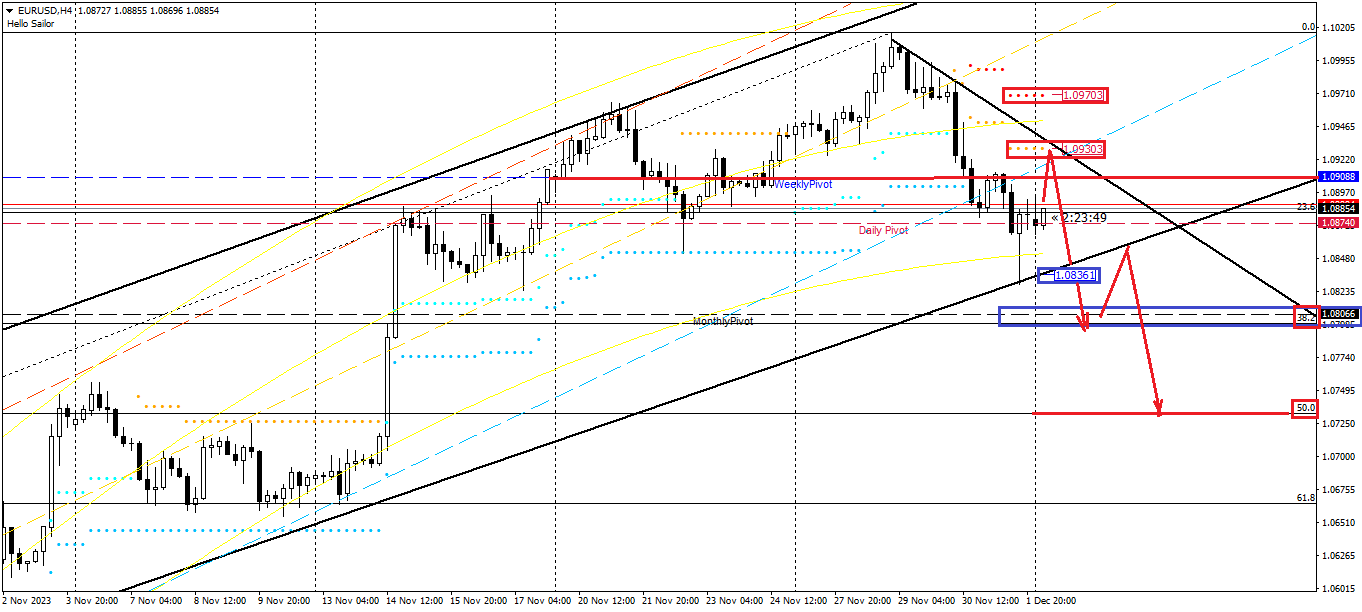Click 1.09710 on the price axis
Viewport: 1362px width, 612px height.
(x=1339, y=93)
